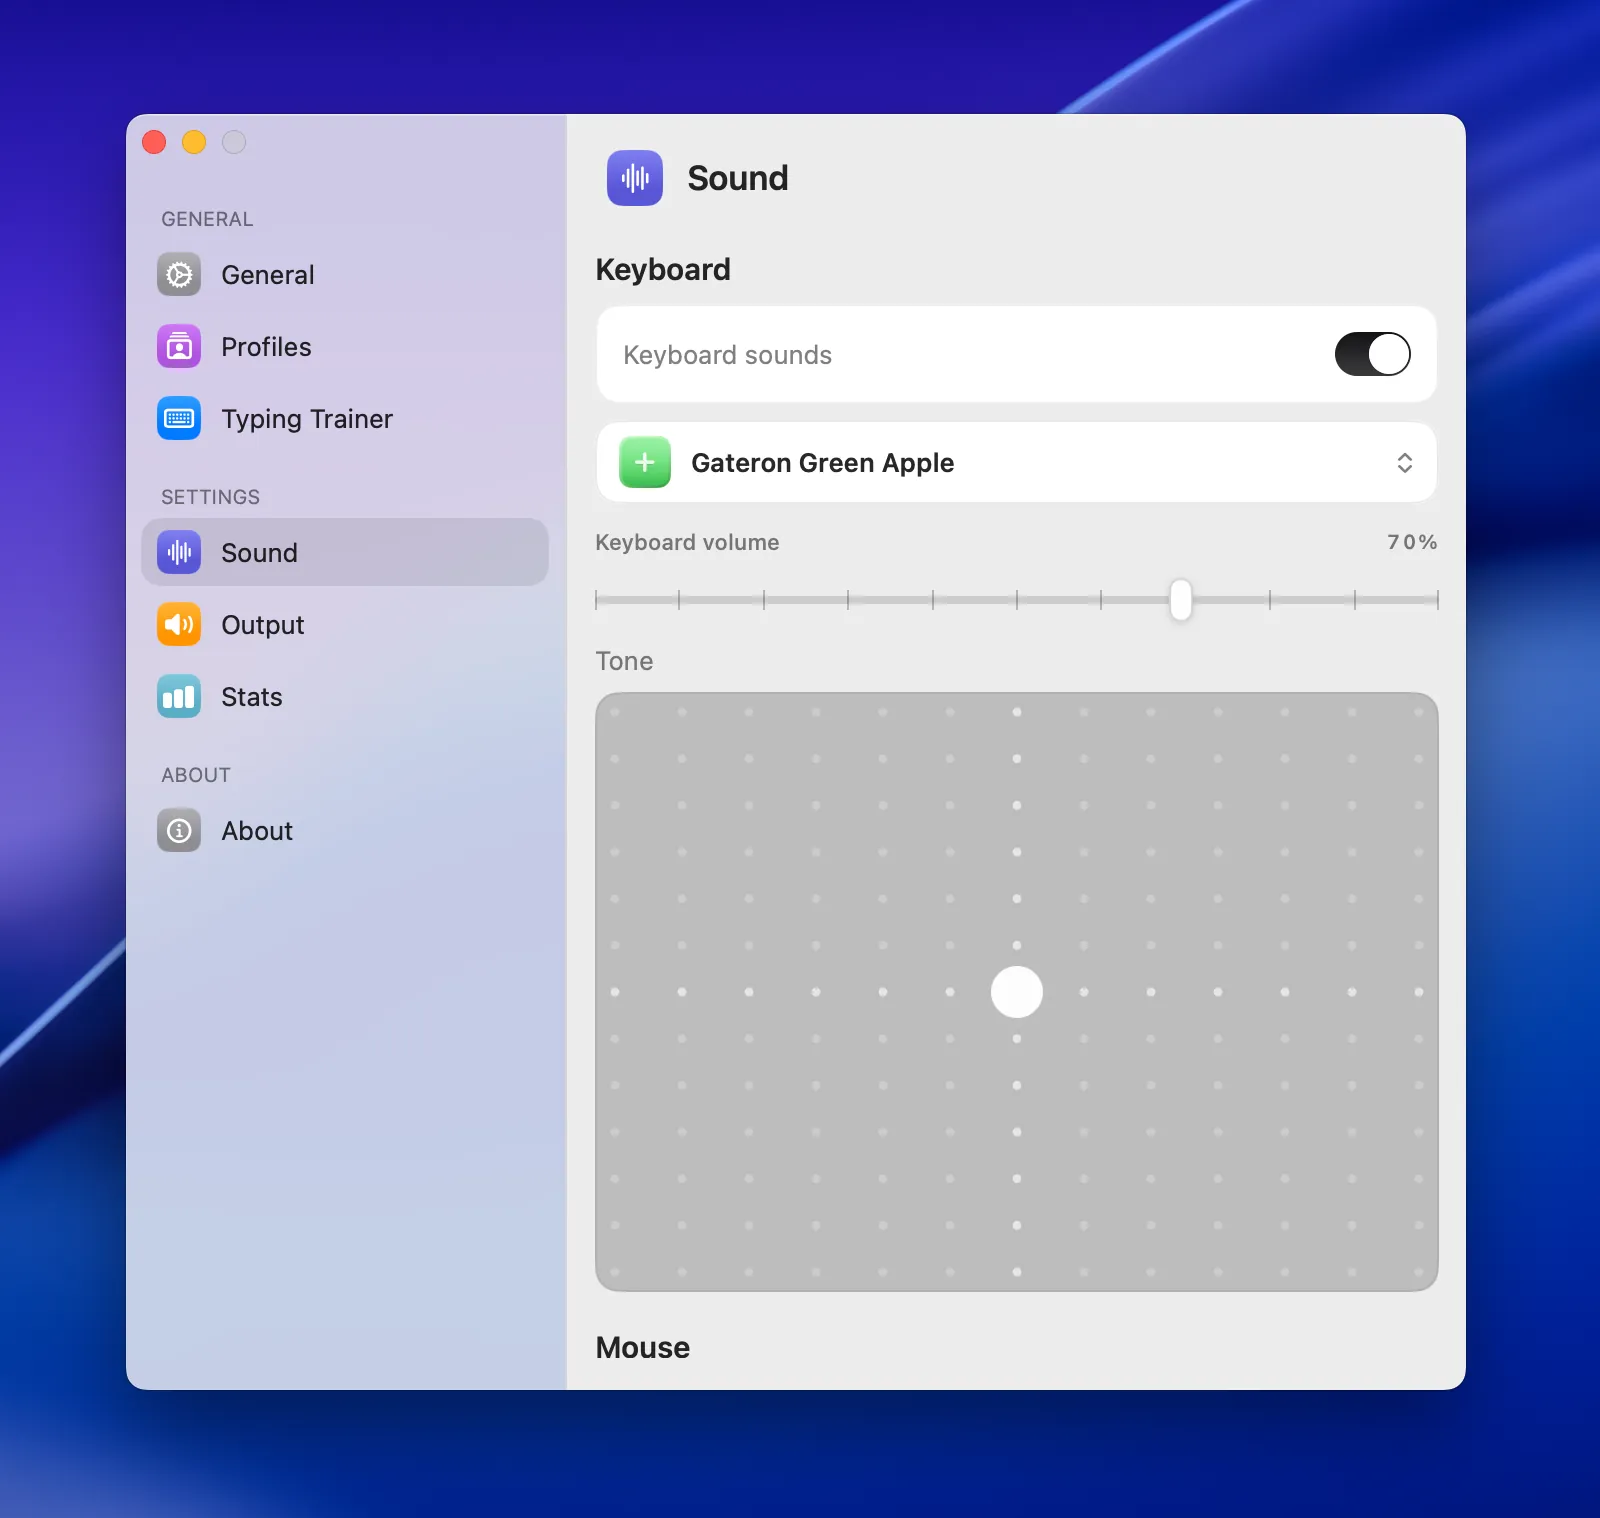Select the Sound sidebar item
Viewport: 1600px width, 1518px height.
click(345, 552)
